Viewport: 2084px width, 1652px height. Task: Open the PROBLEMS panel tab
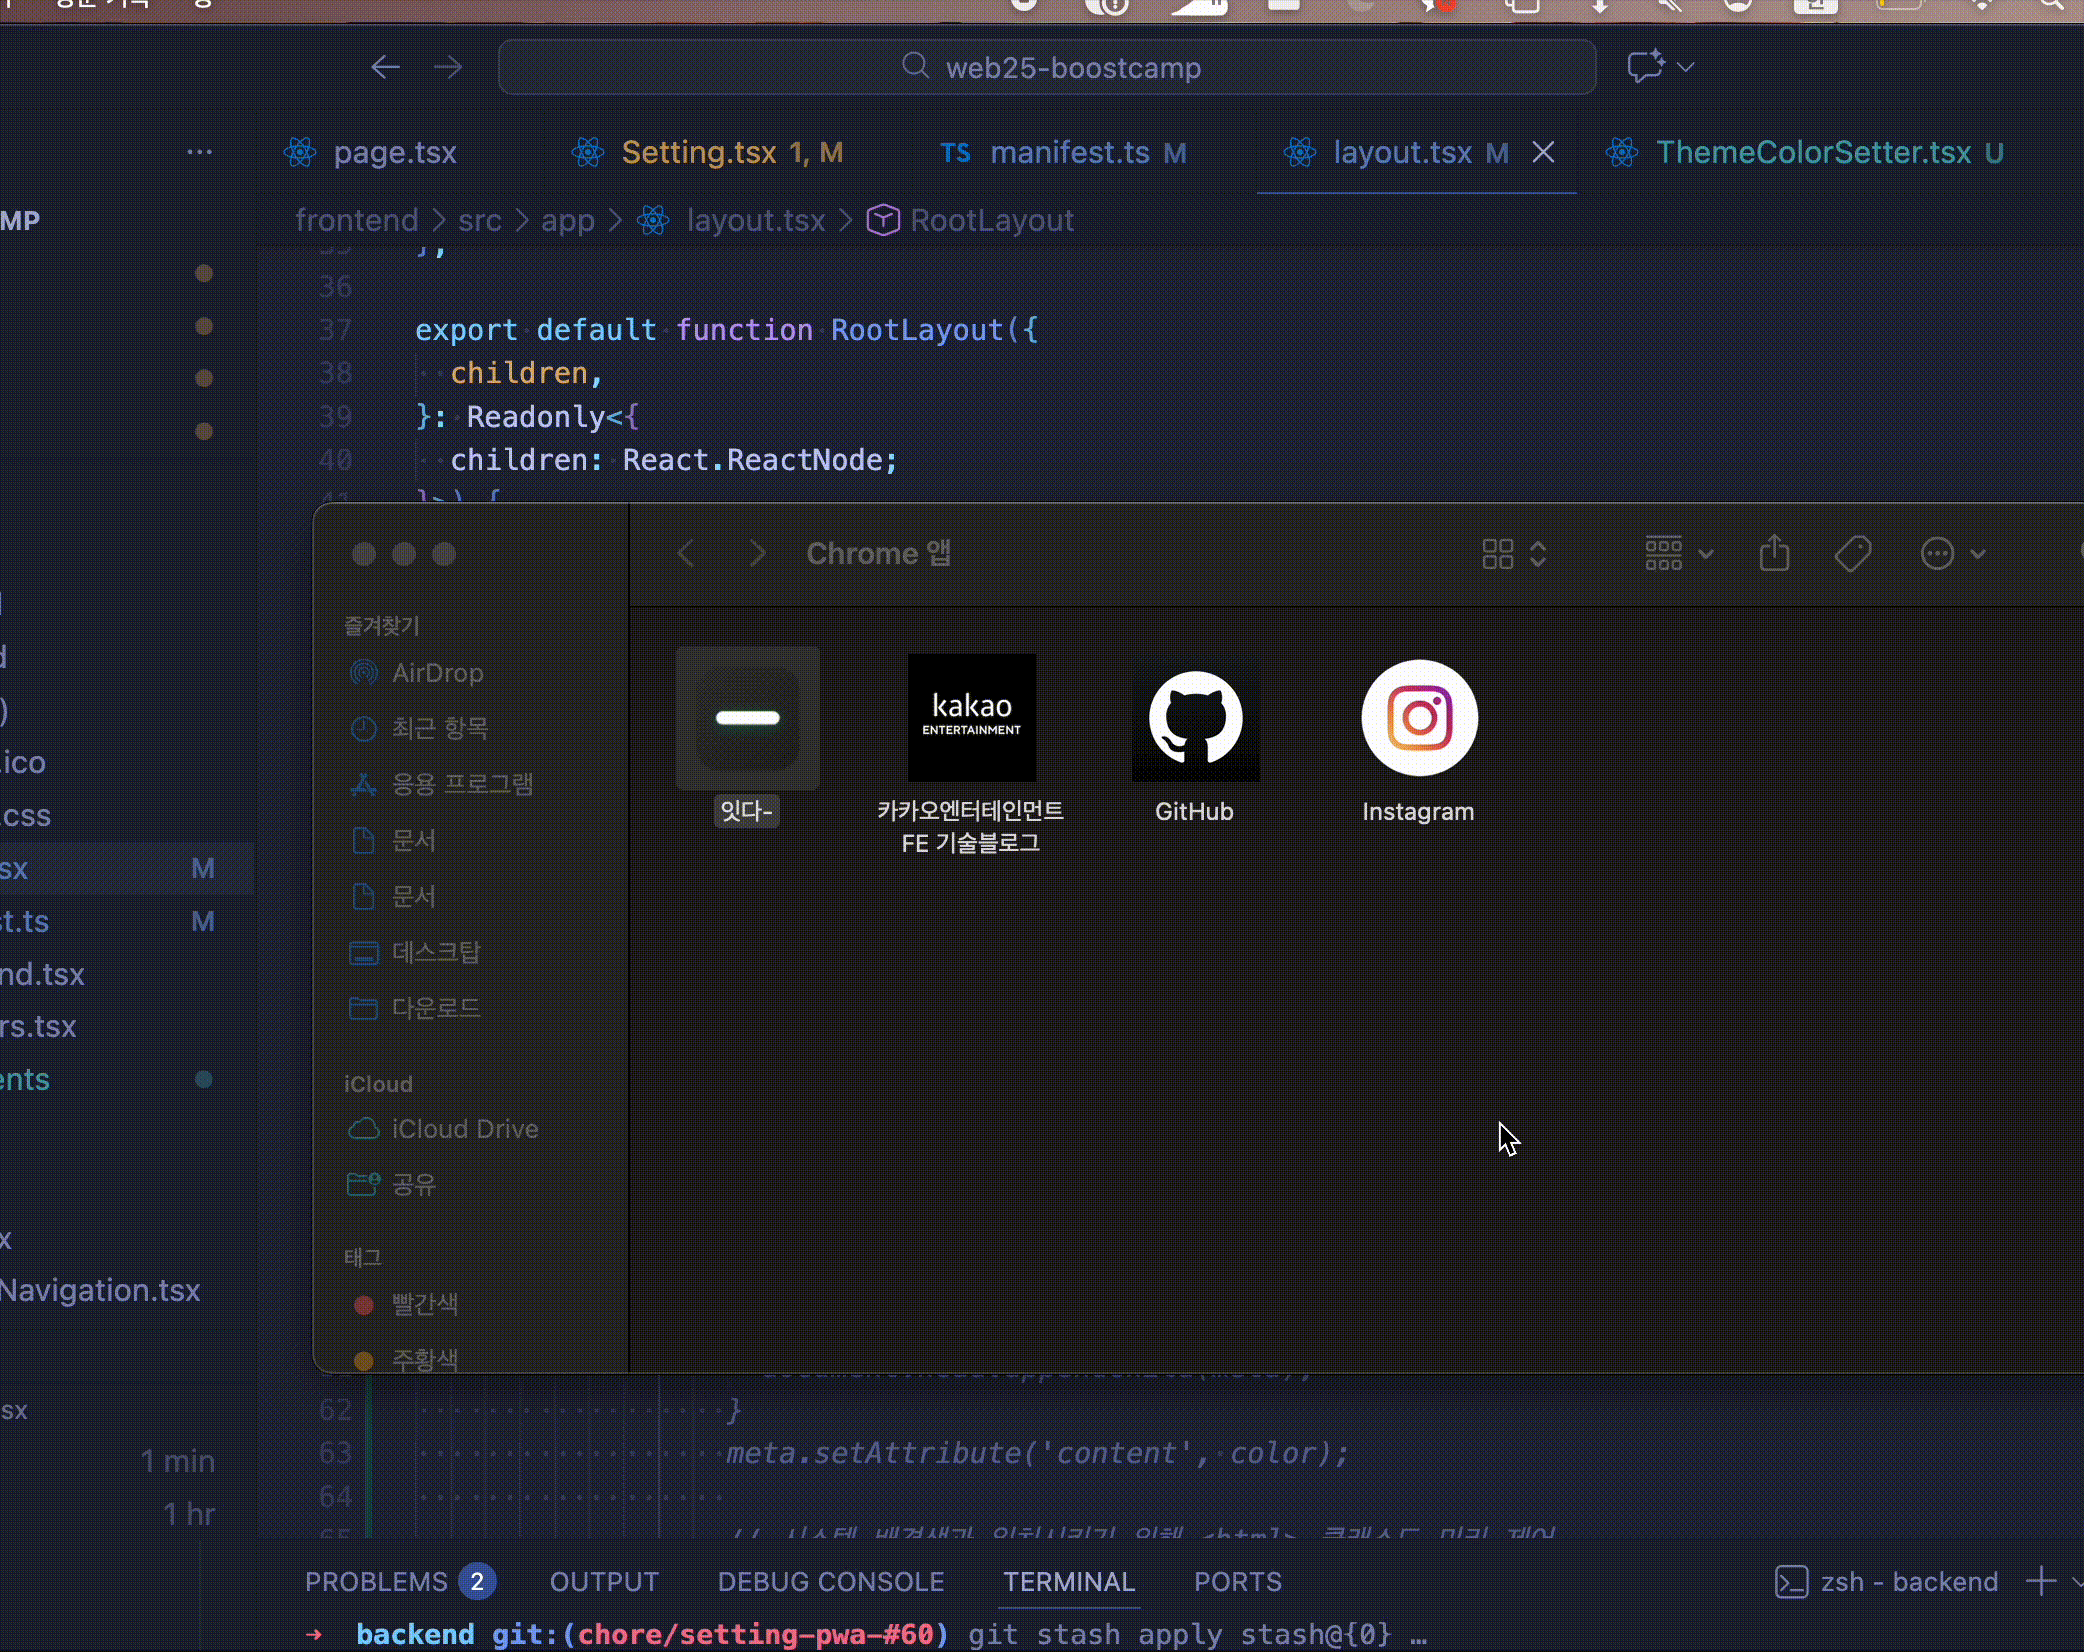pos(399,1581)
